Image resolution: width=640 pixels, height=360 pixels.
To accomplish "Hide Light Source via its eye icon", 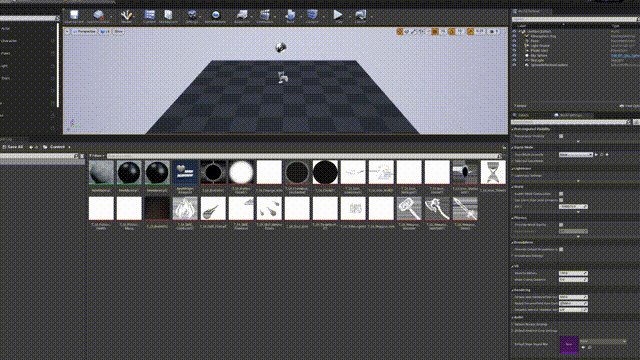I will click(x=514, y=46).
